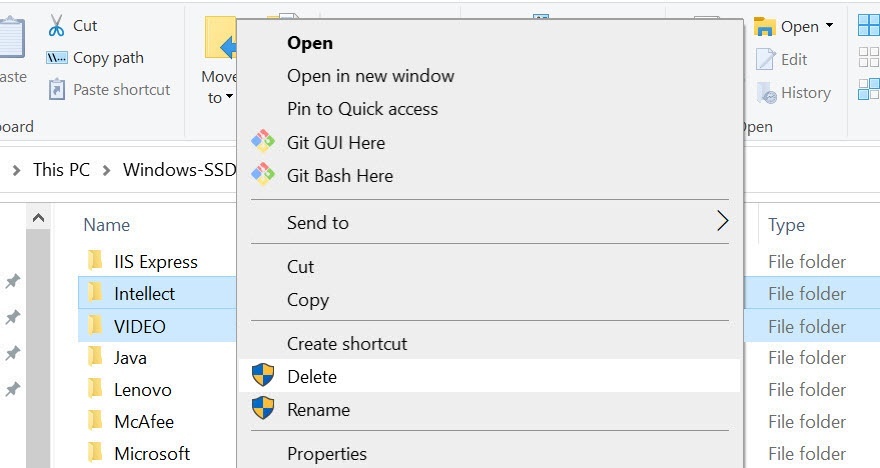880x468 pixels.
Task: Choose Properties from context menu
Action: 327,454
